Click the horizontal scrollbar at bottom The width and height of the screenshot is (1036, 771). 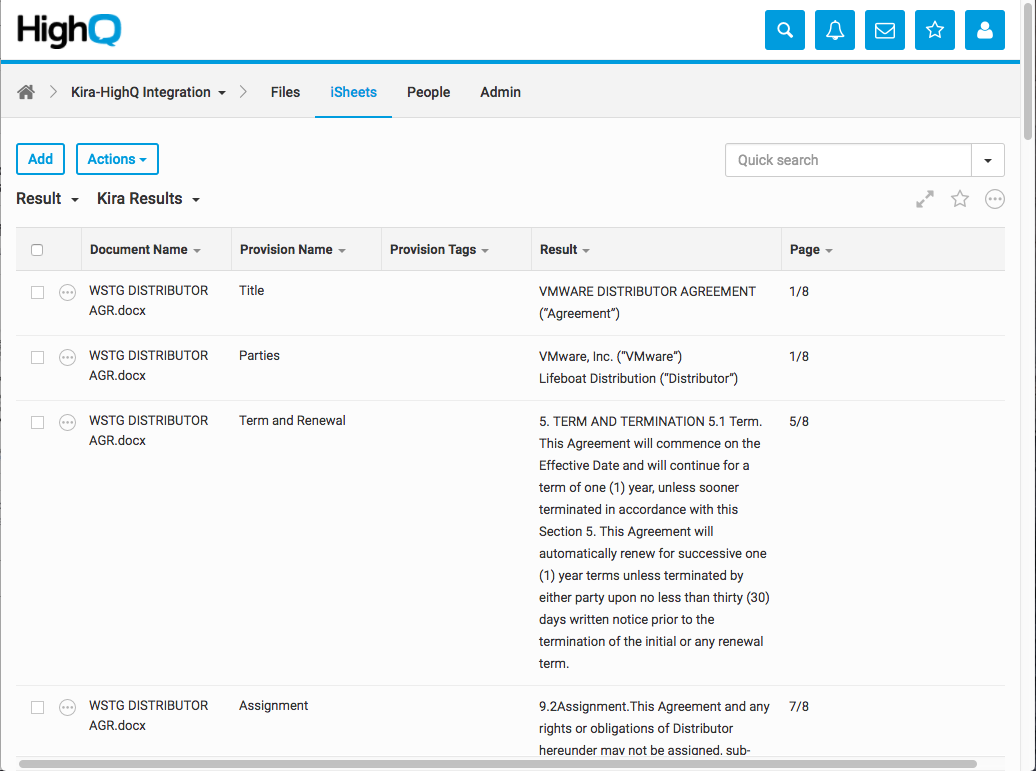[x=498, y=764]
